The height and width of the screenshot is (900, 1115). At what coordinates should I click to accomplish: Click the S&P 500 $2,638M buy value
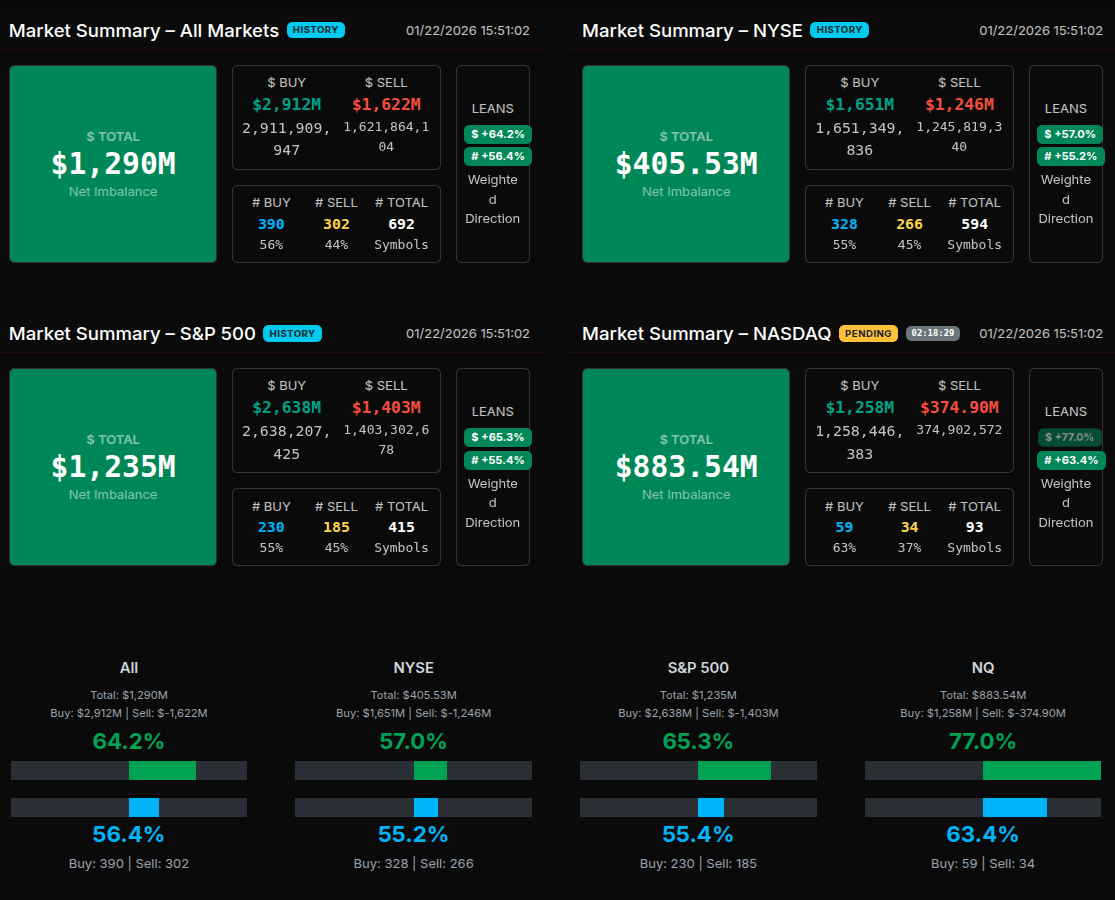pos(286,407)
